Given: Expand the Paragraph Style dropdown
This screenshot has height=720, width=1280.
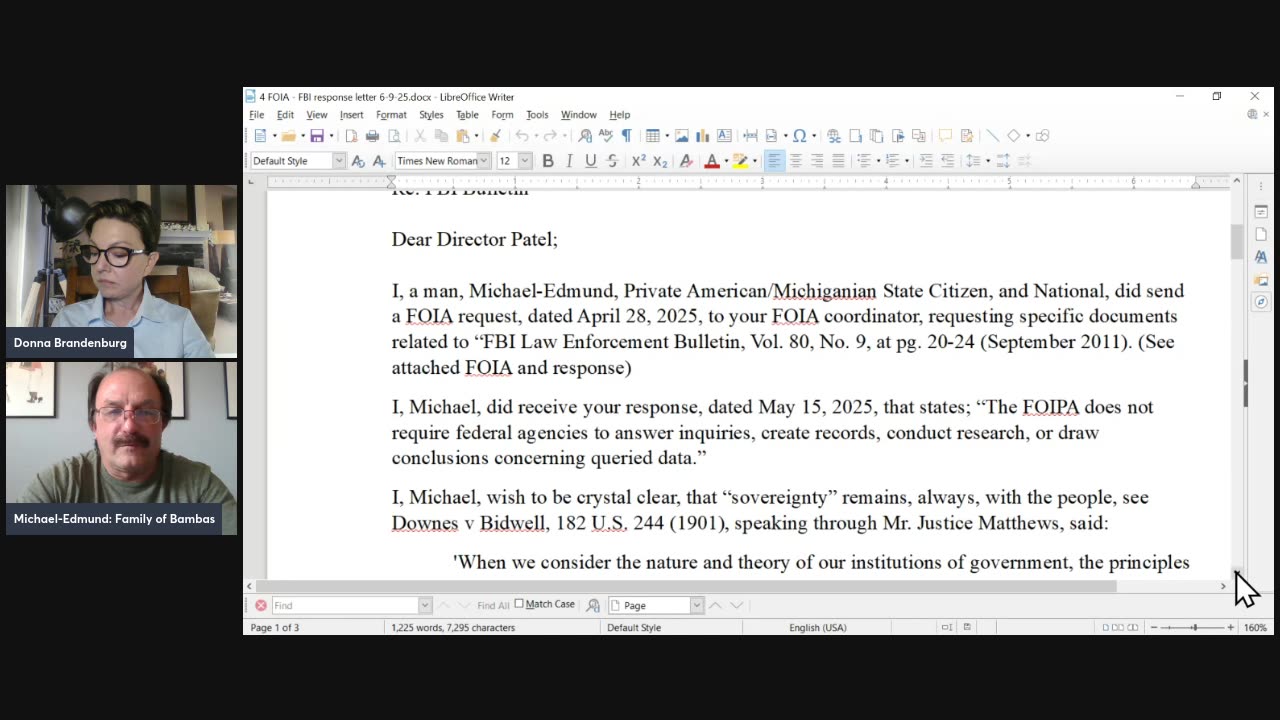Looking at the screenshot, I should (x=339, y=161).
